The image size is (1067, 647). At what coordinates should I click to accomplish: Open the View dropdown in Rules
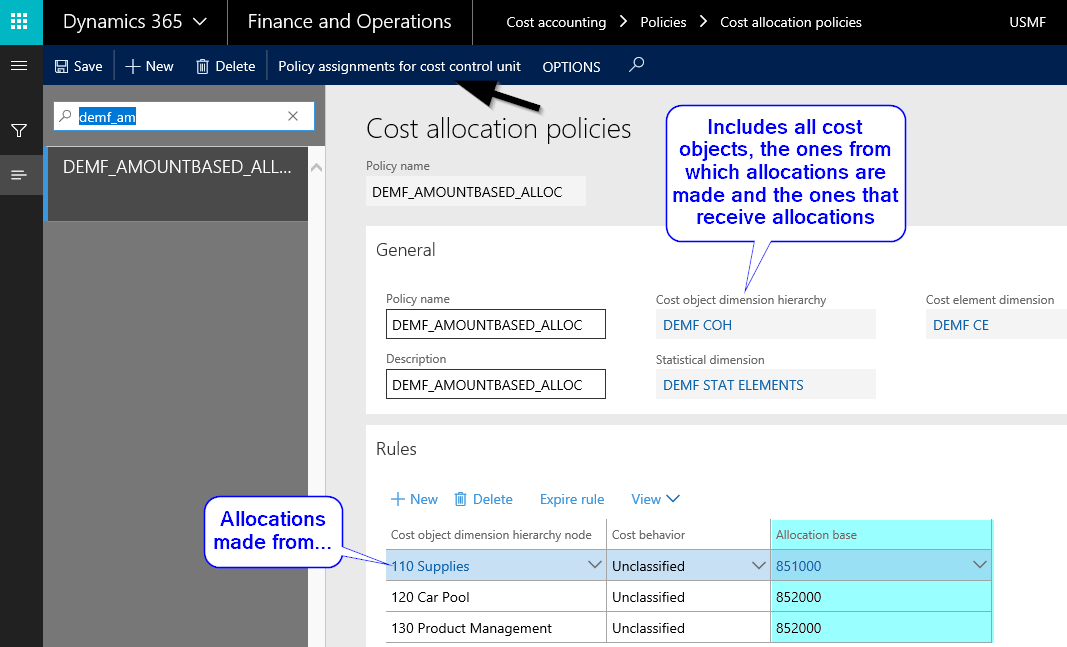(x=655, y=499)
